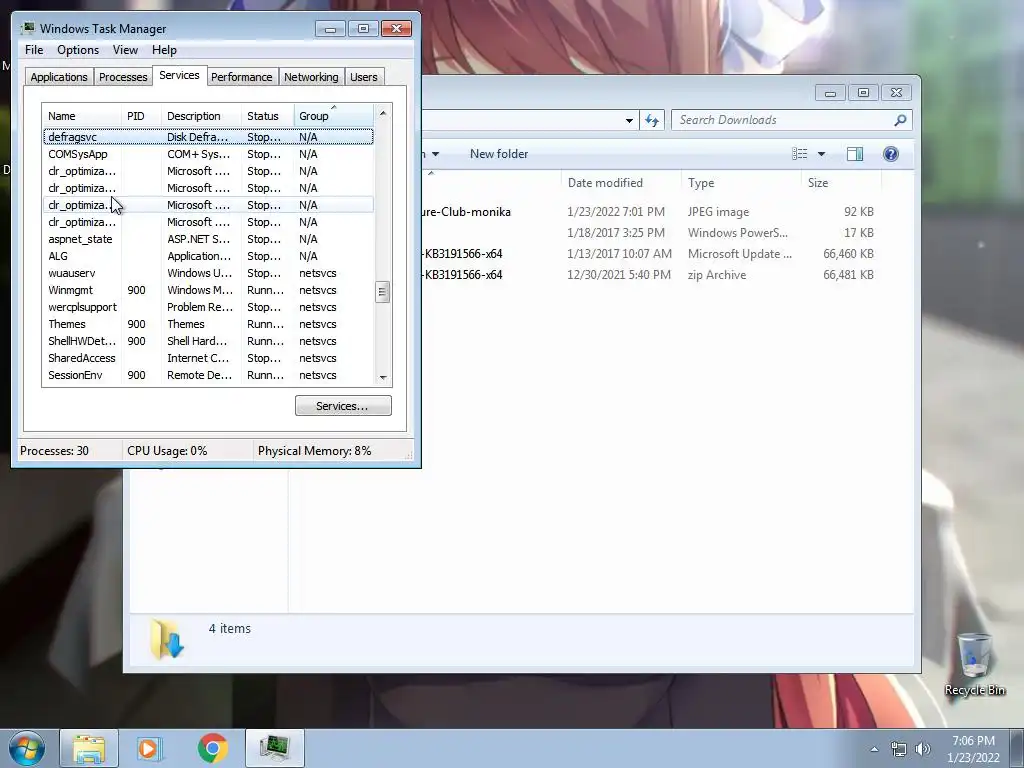1024x768 pixels.
Task: Open the Recycle Bin desktop icon
Action: pos(974,664)
